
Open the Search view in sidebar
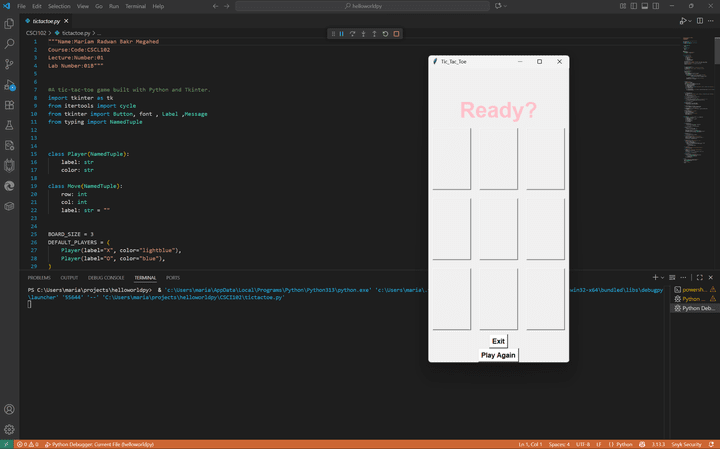[x=9, y=44]
